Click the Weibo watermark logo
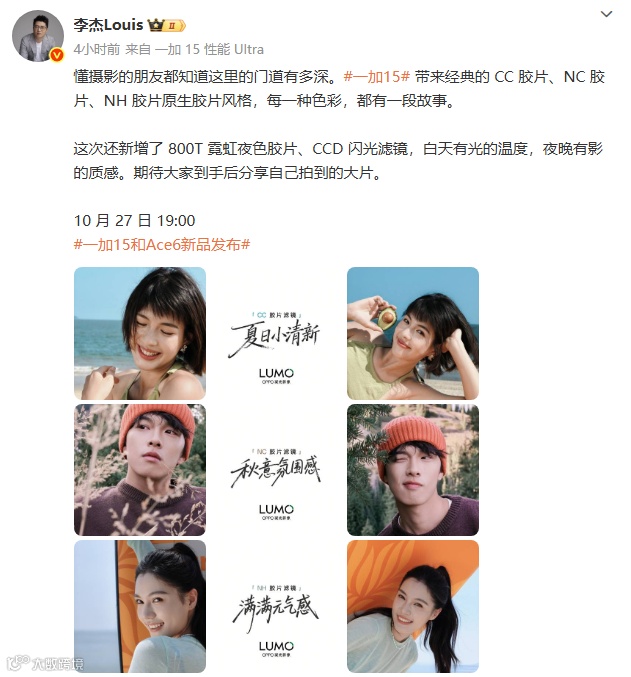 pos(45,663)
